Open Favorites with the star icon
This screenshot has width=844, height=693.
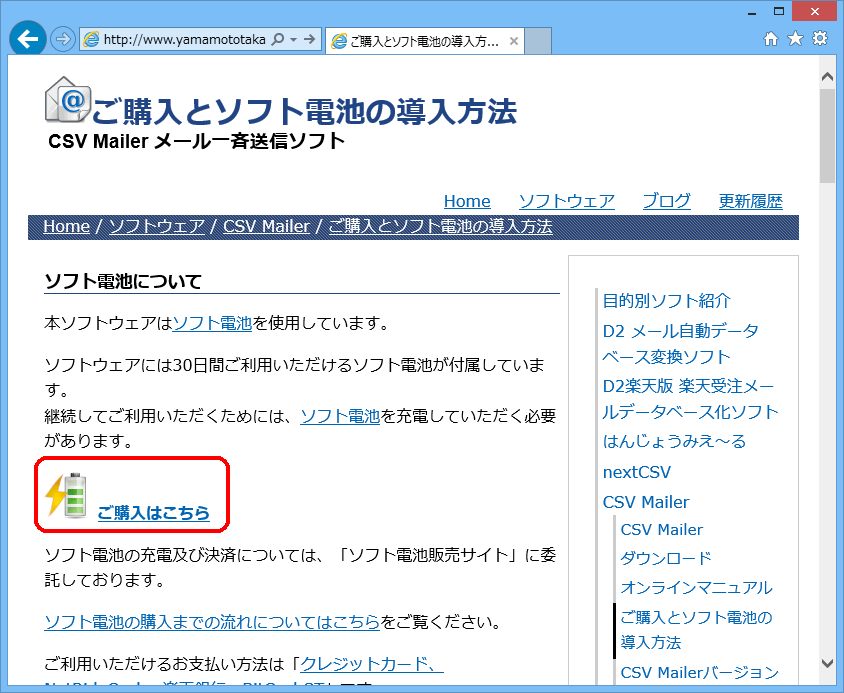click(795, 39)
